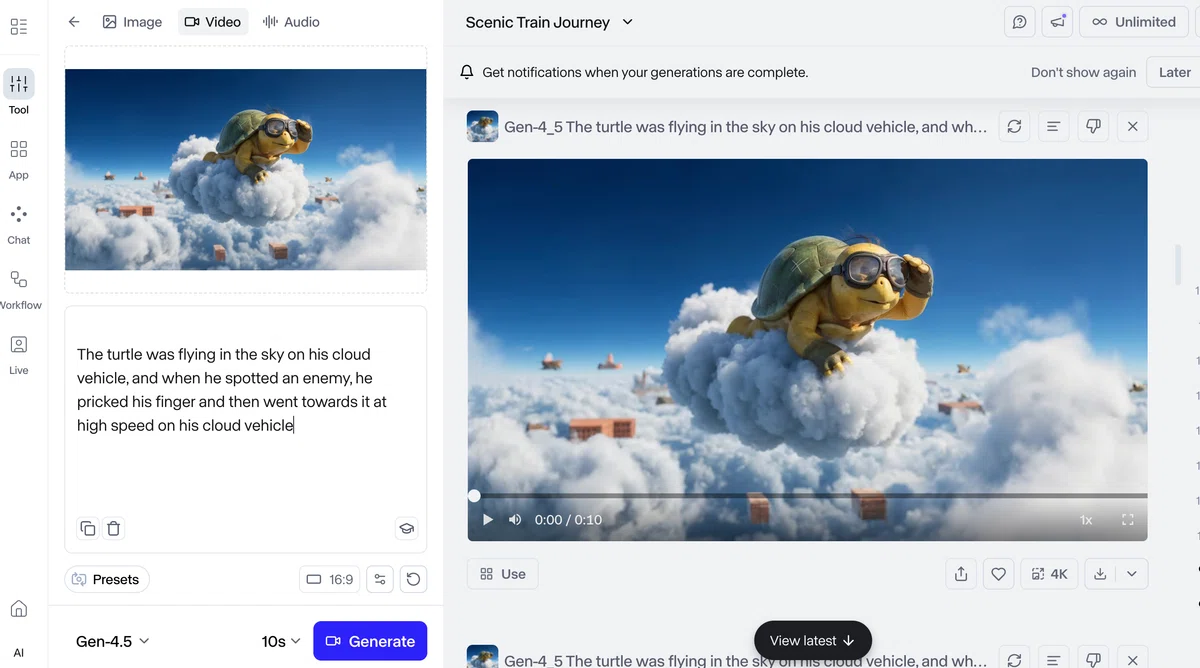Enter fullscreen on the video player
Viewport: 1200px width, 668px height.
[x=1128, y=520]
